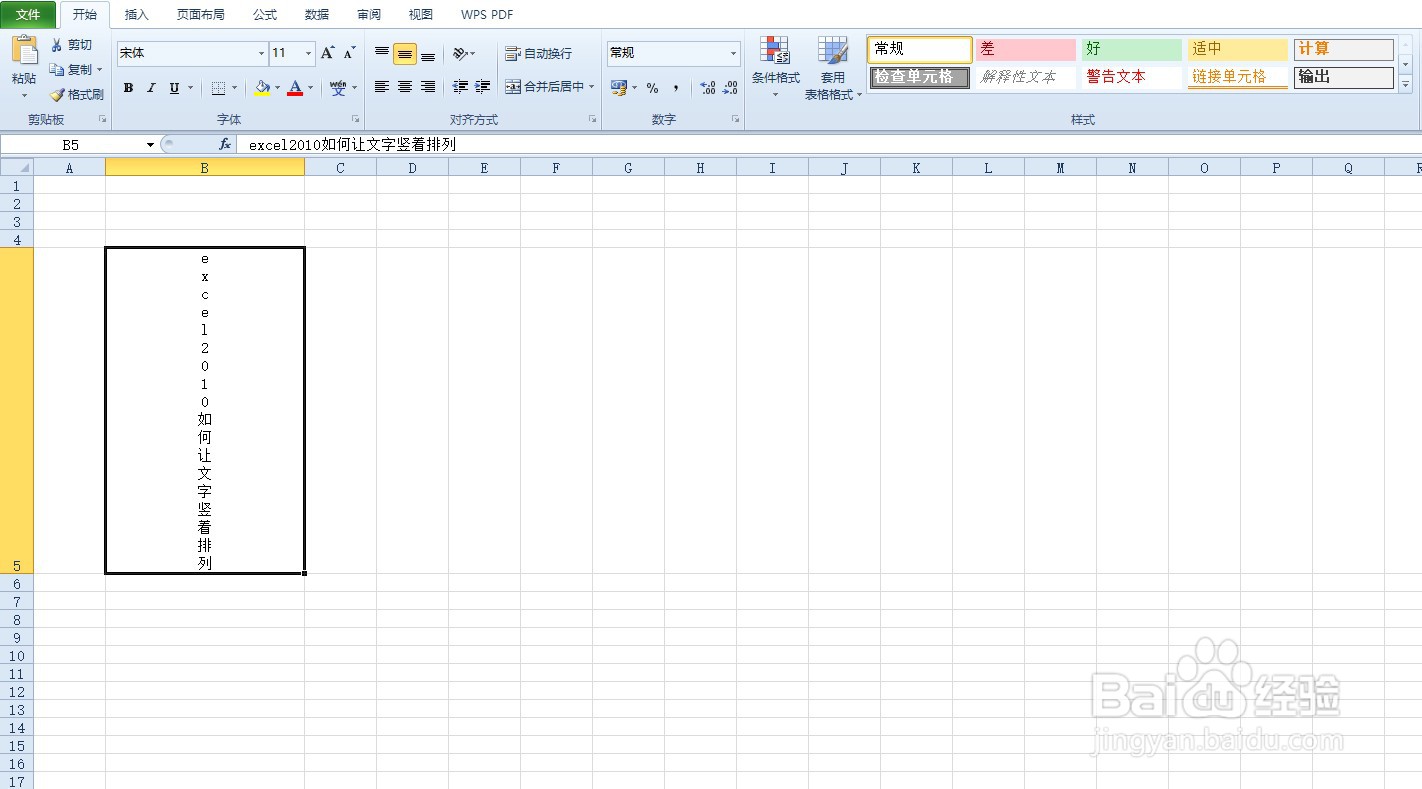This screenshot has width=1422, height=789.
Task: Apply italic formatting to selected cell
Action: (151, 88)
